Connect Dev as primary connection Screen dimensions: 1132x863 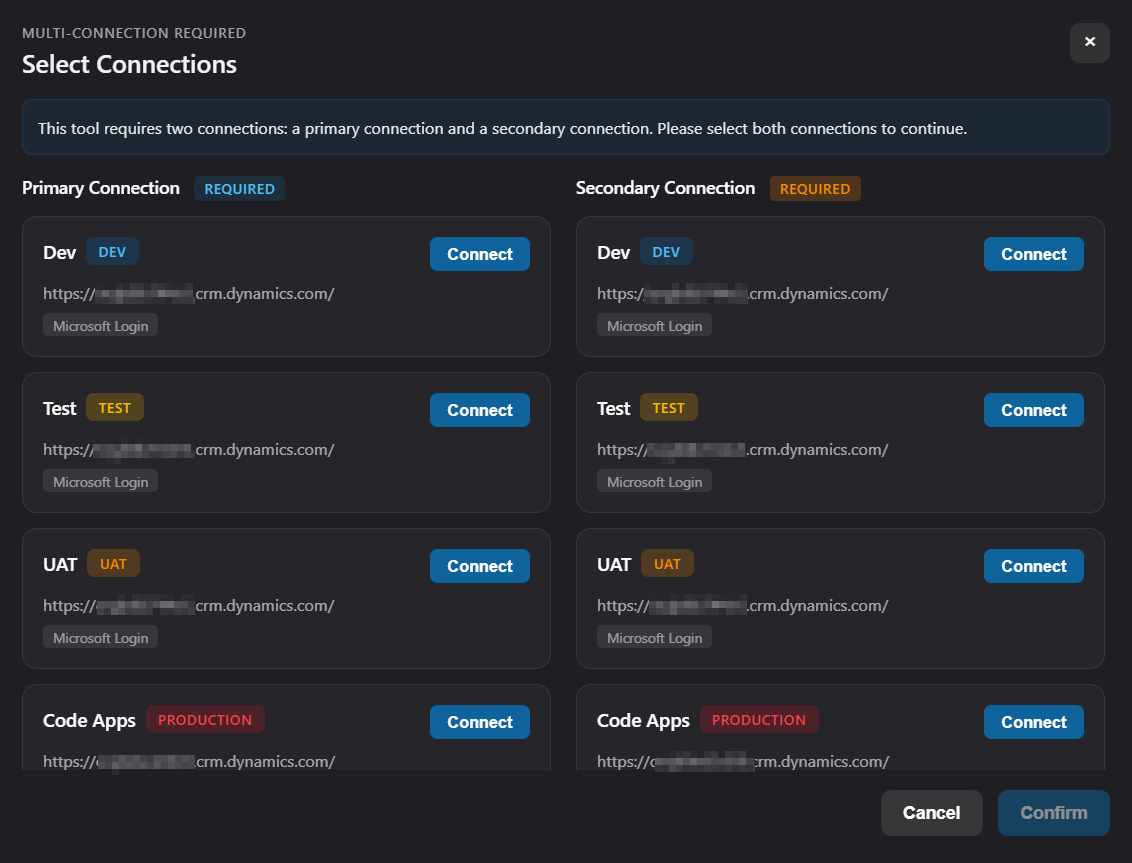479,254
